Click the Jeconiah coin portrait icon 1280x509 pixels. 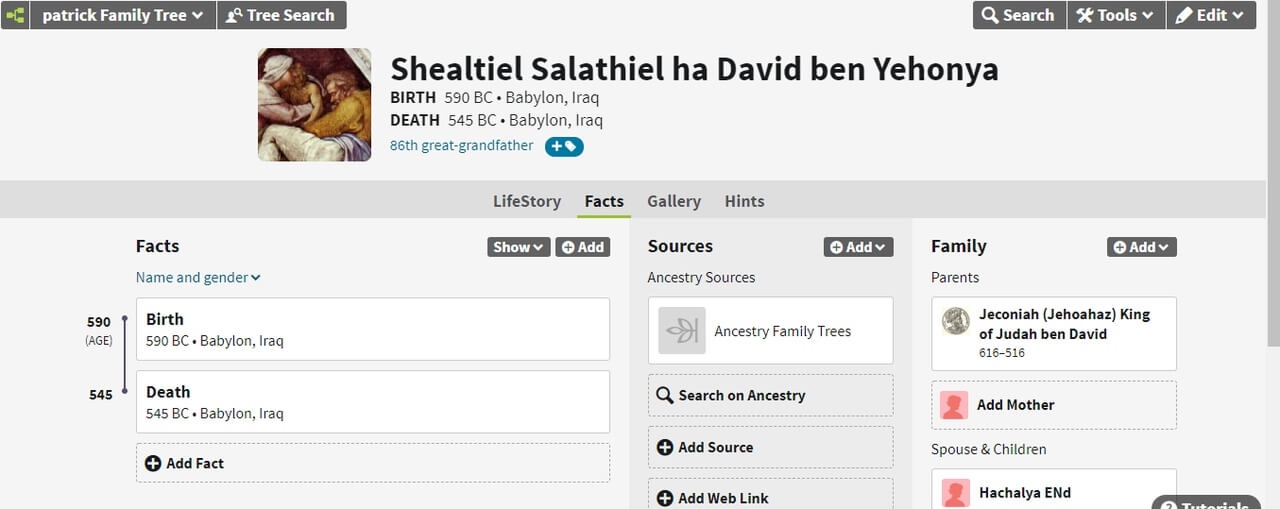pos(956,321)
